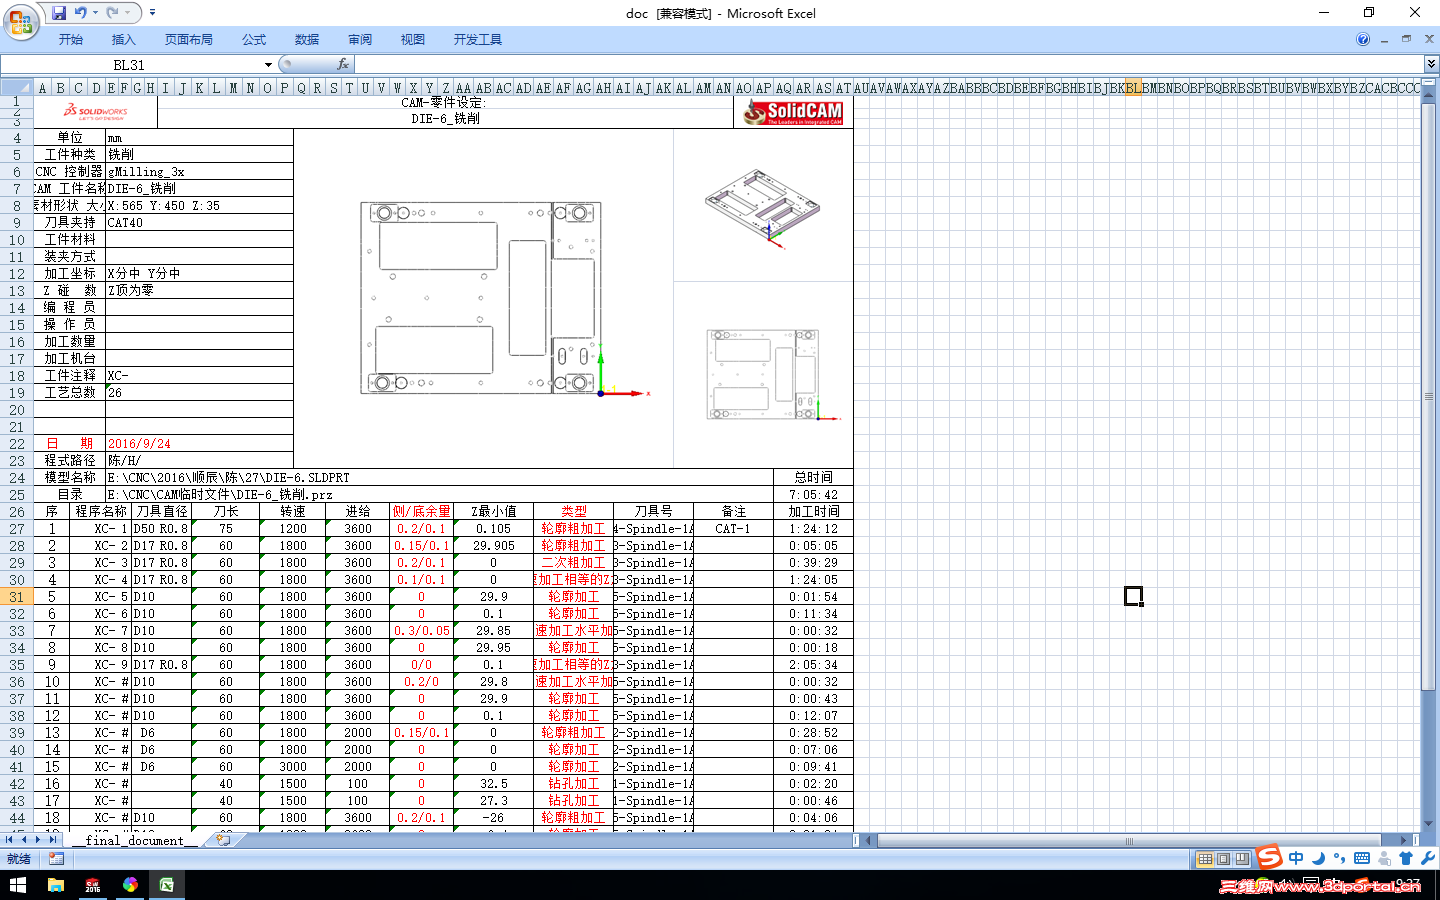Restore the inner workbook window
Screen dimensions: 1440x900
1407,39
